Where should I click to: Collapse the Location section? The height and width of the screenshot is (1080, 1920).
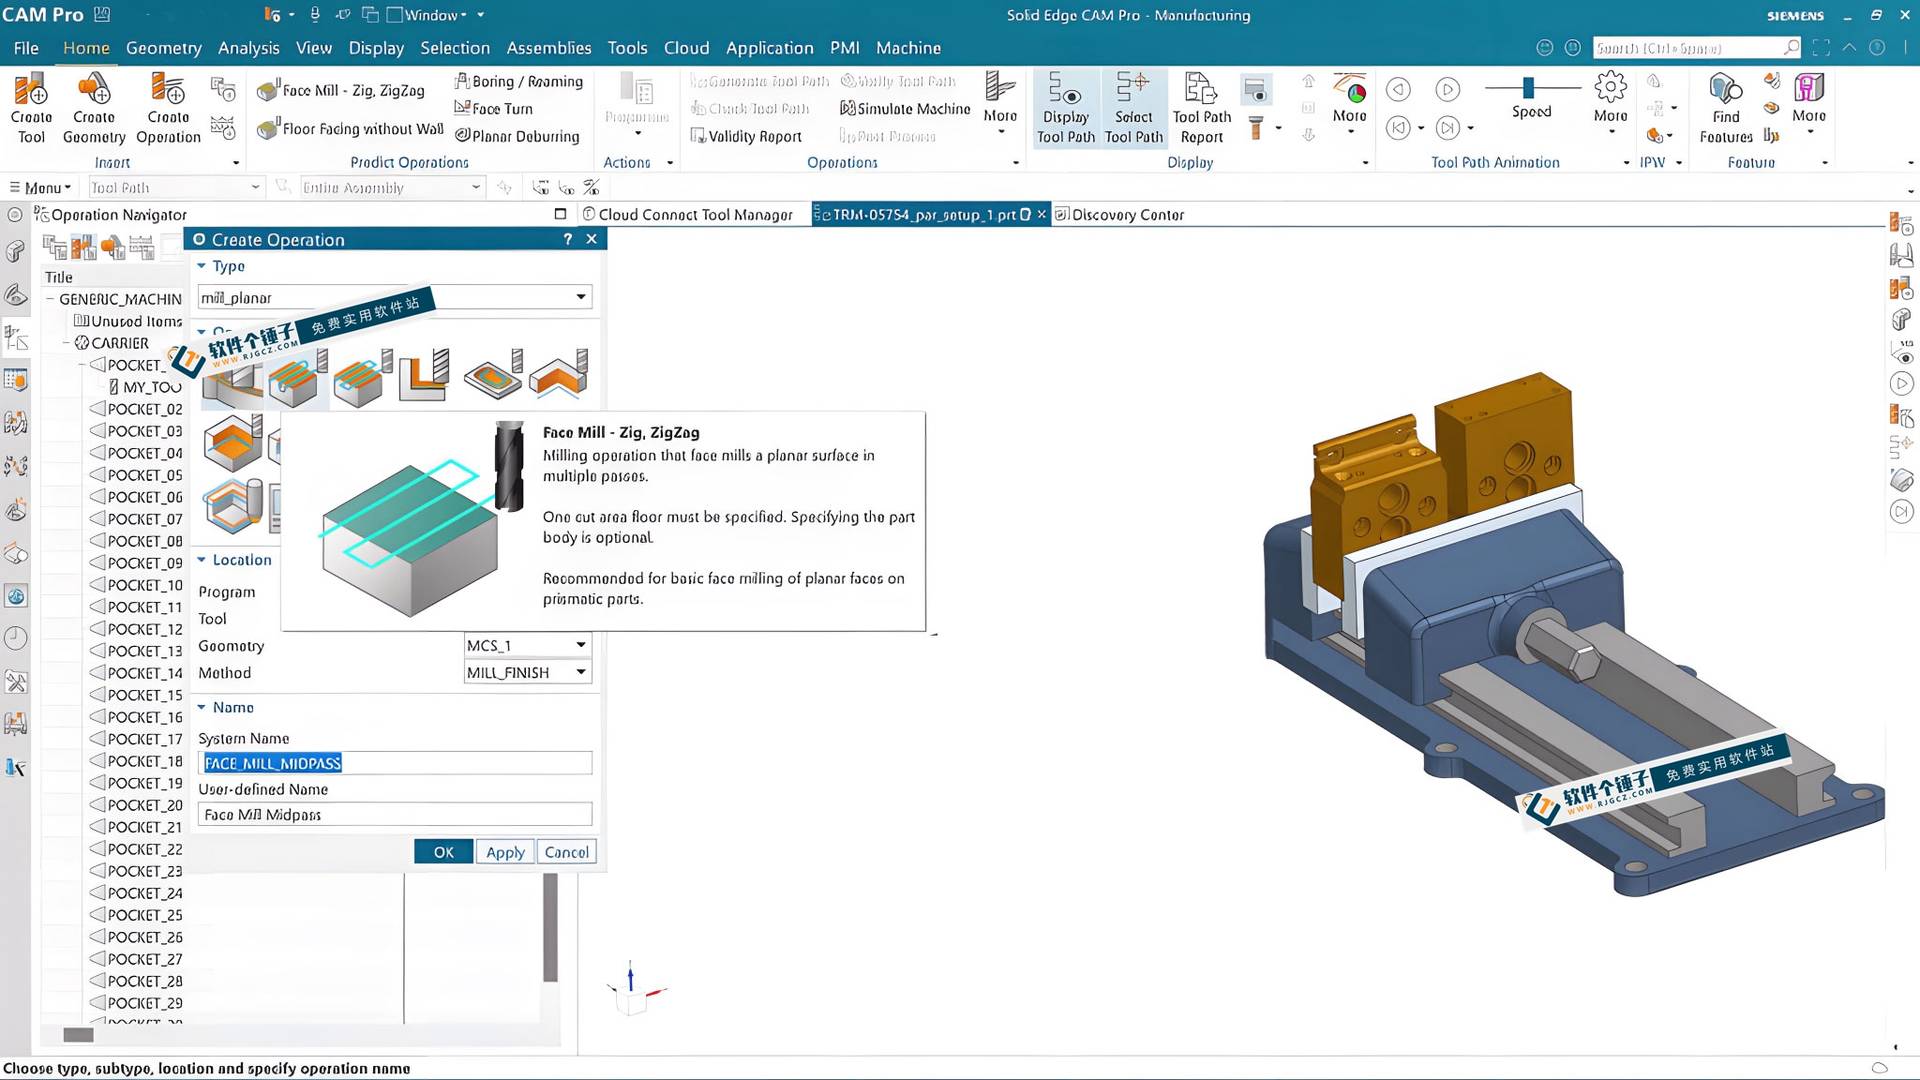(202, 560)
